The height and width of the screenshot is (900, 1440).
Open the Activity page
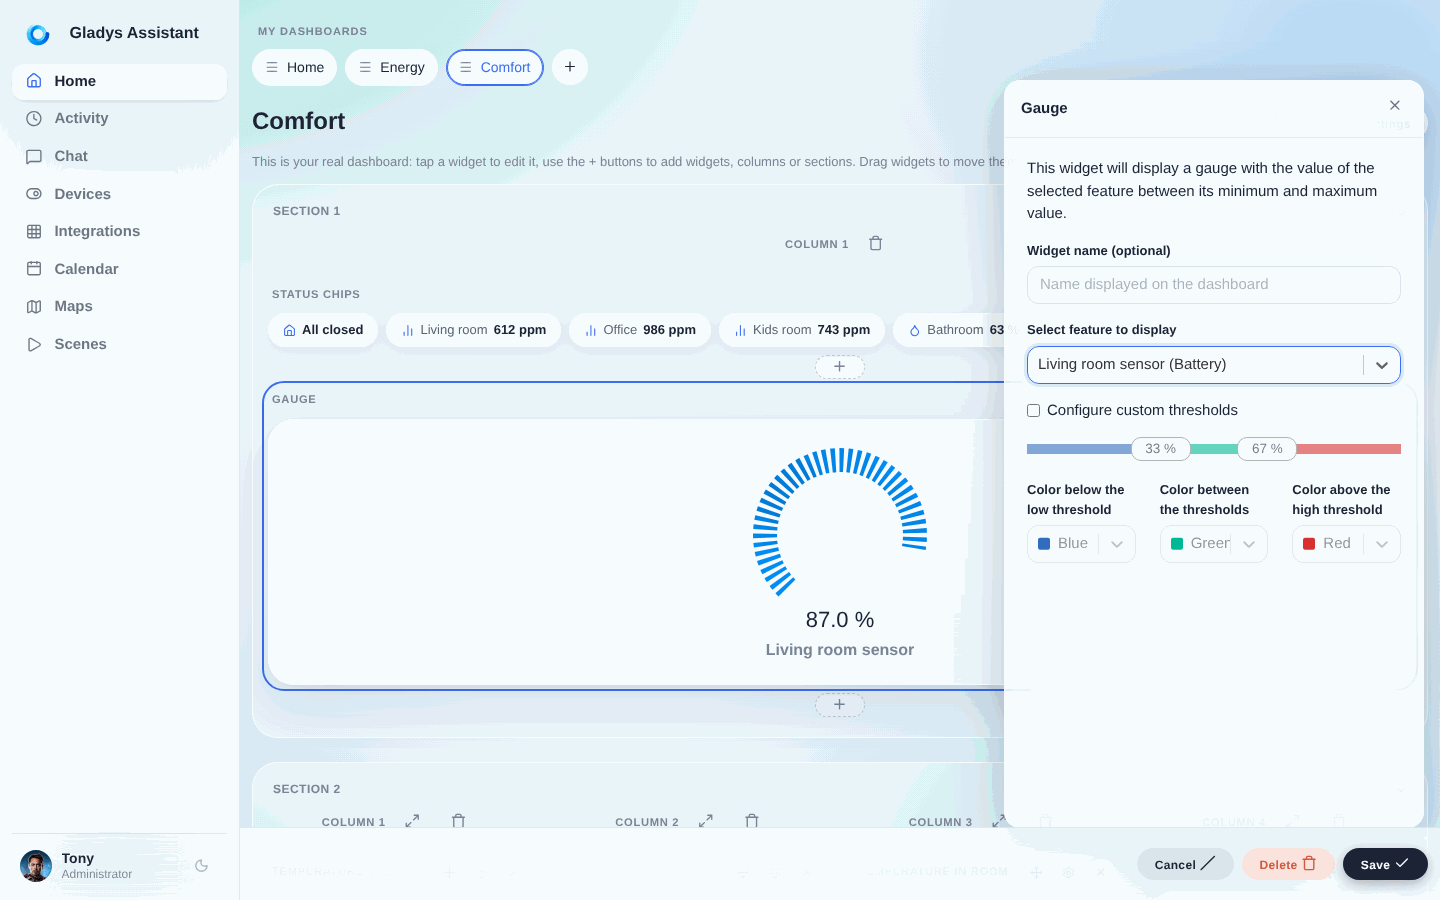(x=119, y=118)
